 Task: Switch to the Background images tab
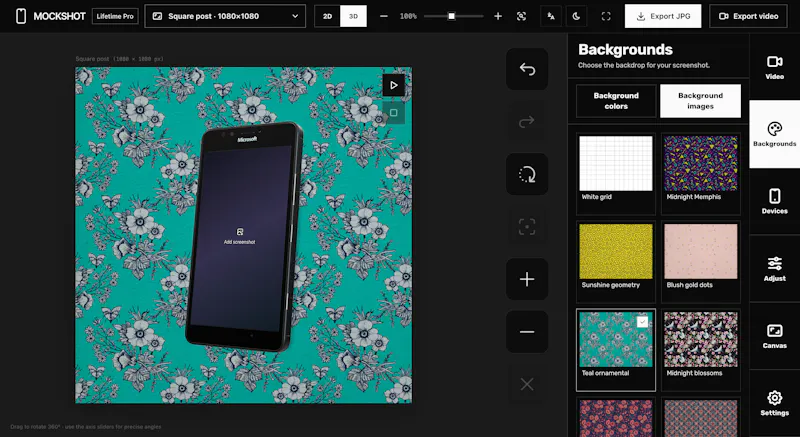click(x=700, y=101)
